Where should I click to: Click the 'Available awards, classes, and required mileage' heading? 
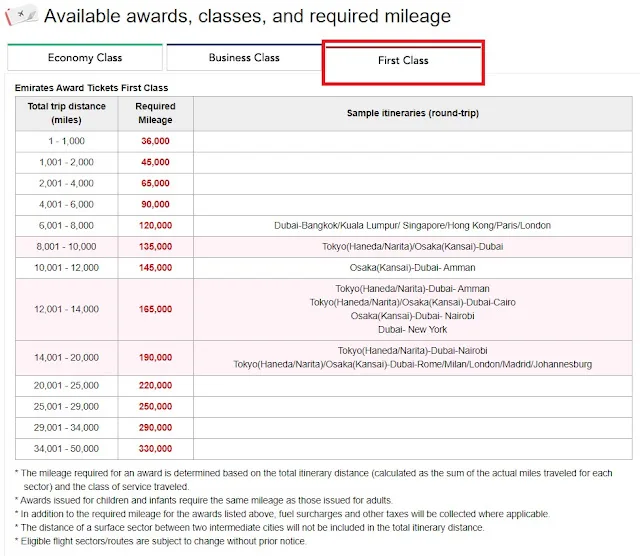pos(247,16)
